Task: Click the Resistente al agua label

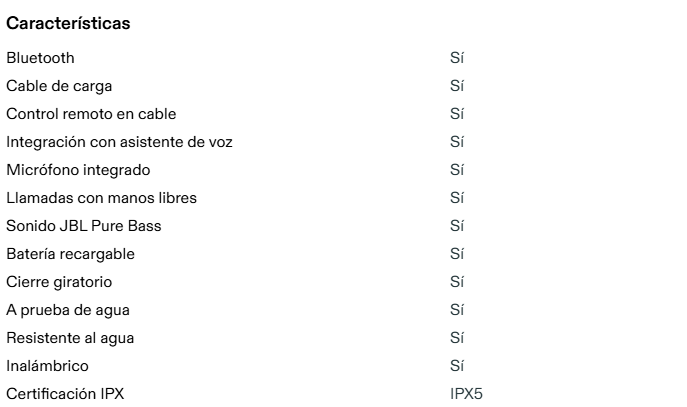Action: pos(70,338)
